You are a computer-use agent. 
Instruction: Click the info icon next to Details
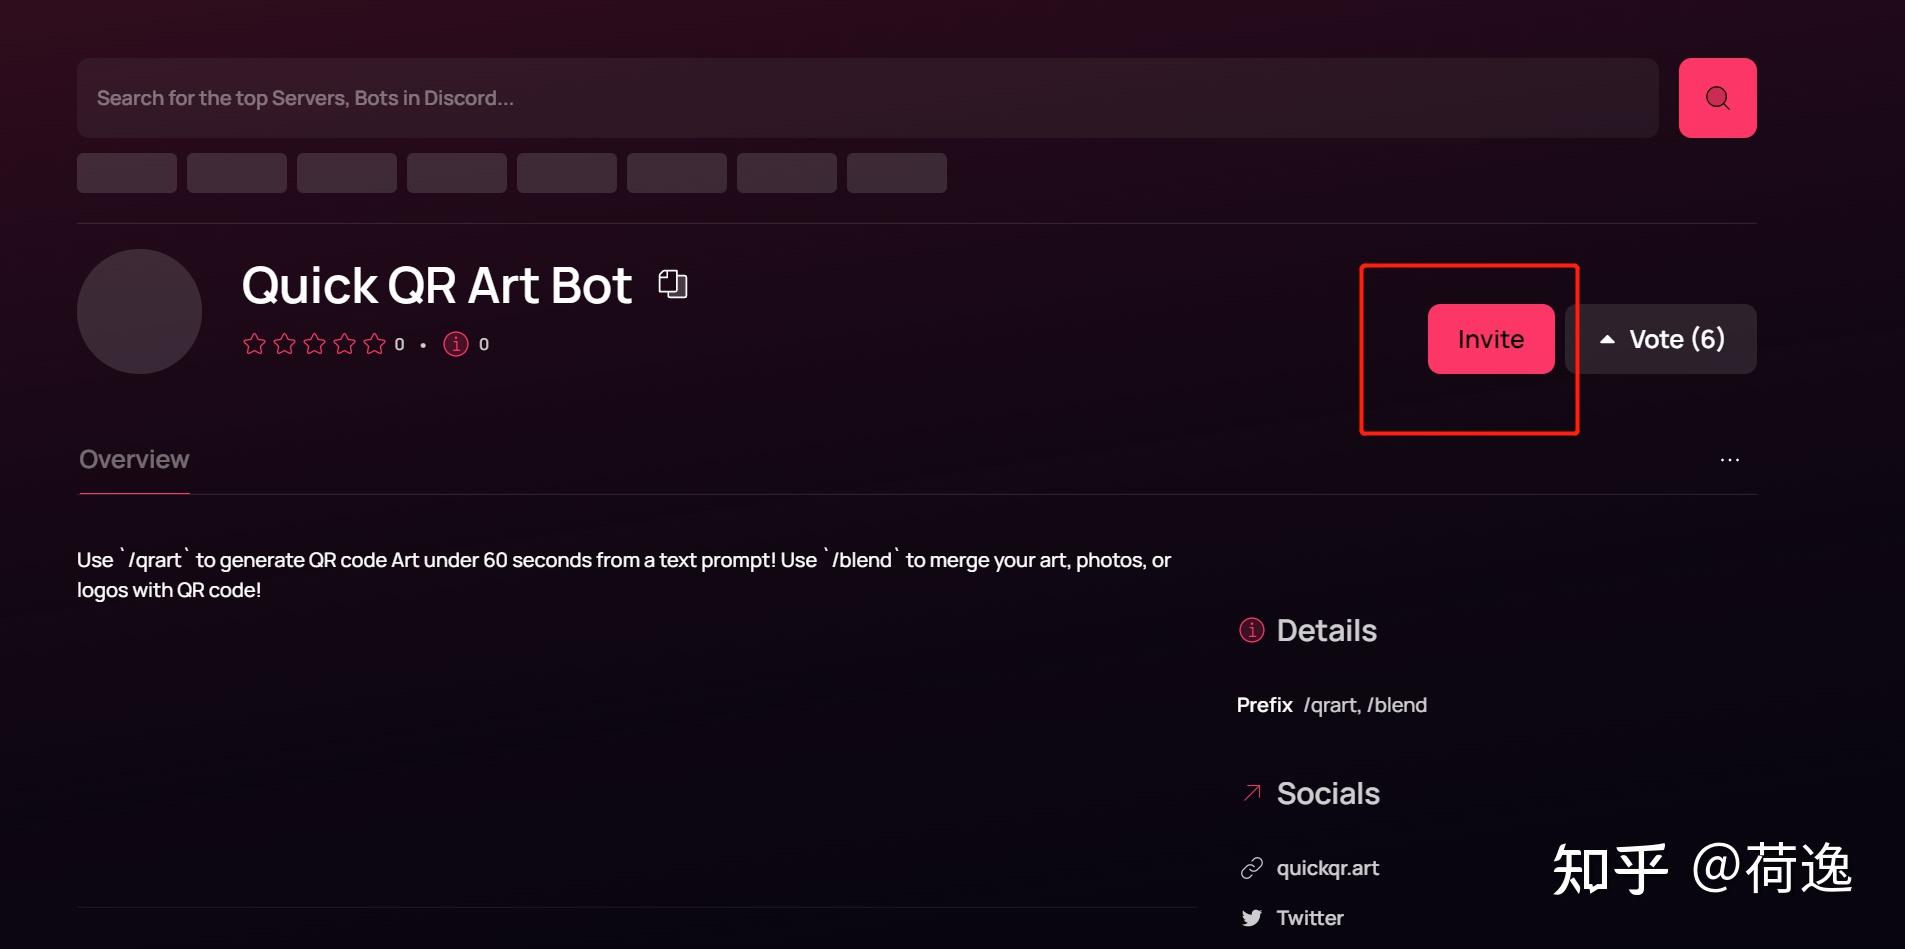tap(1251, 630)
